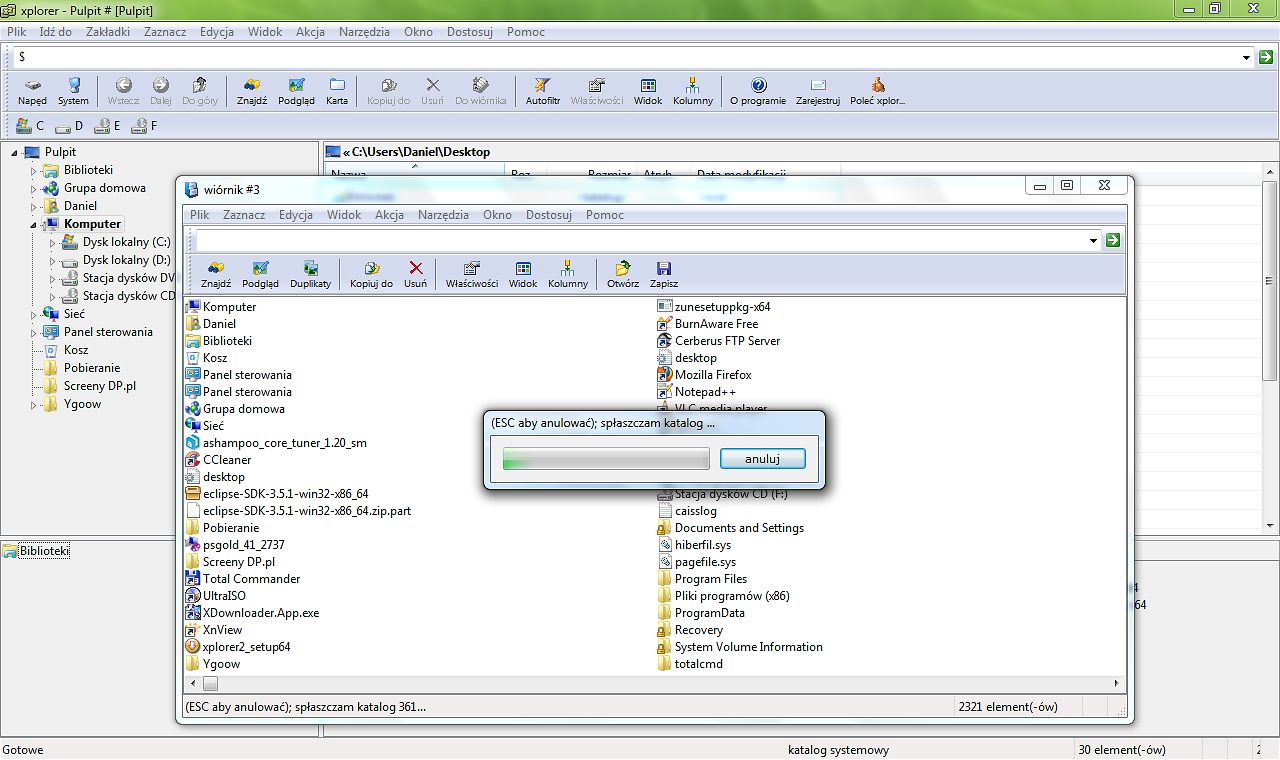Click Usuń in wiórnik #3 toolbar
Image resolution: width=1280 pixels, height=760 pixels.
[x=415, y=275]
